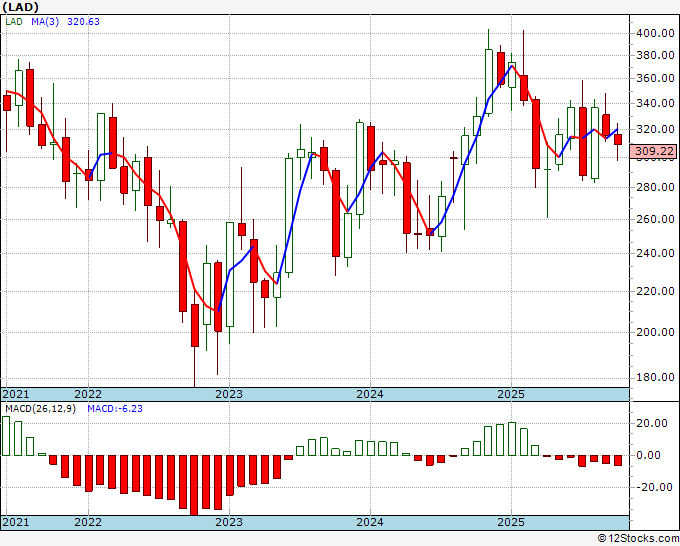Screen dimensions: 680x546
Task: Click the 380.00 price axis label
Action: (x=655, y=55)
